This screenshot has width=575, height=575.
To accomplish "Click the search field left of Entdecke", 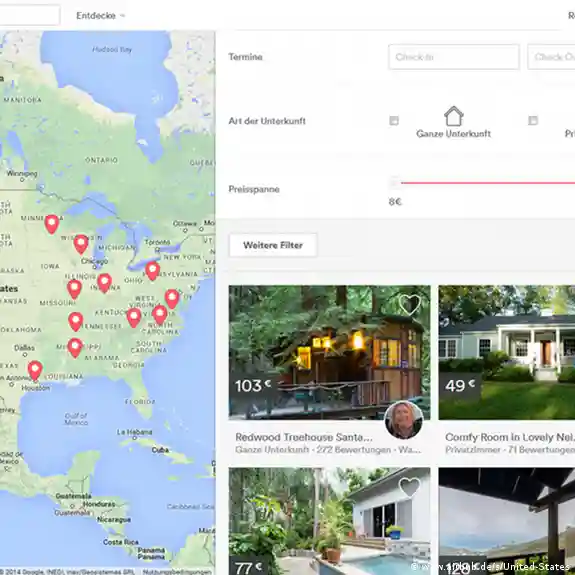I will (x=29, y=15).
